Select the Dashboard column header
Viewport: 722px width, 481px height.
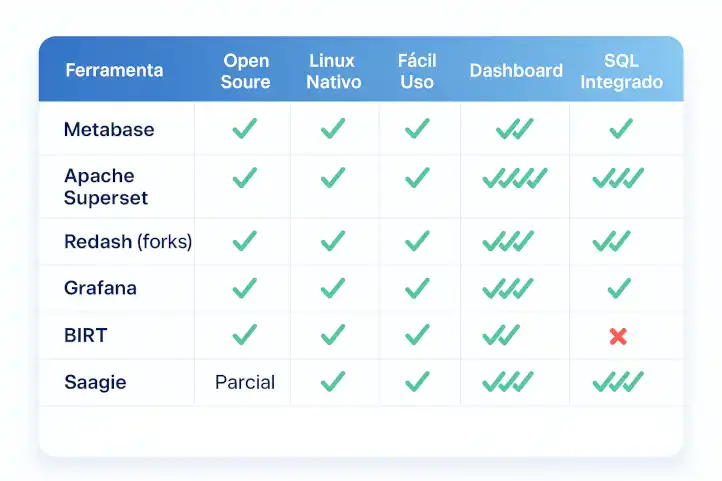[516, 70]
